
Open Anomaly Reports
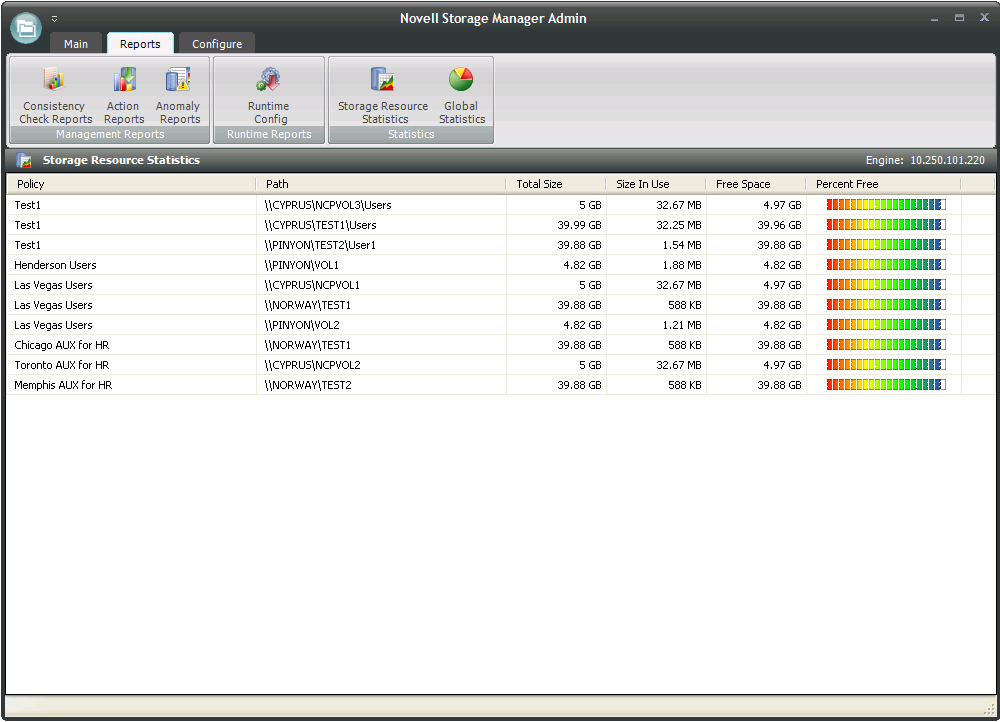(x=179, y=94)
